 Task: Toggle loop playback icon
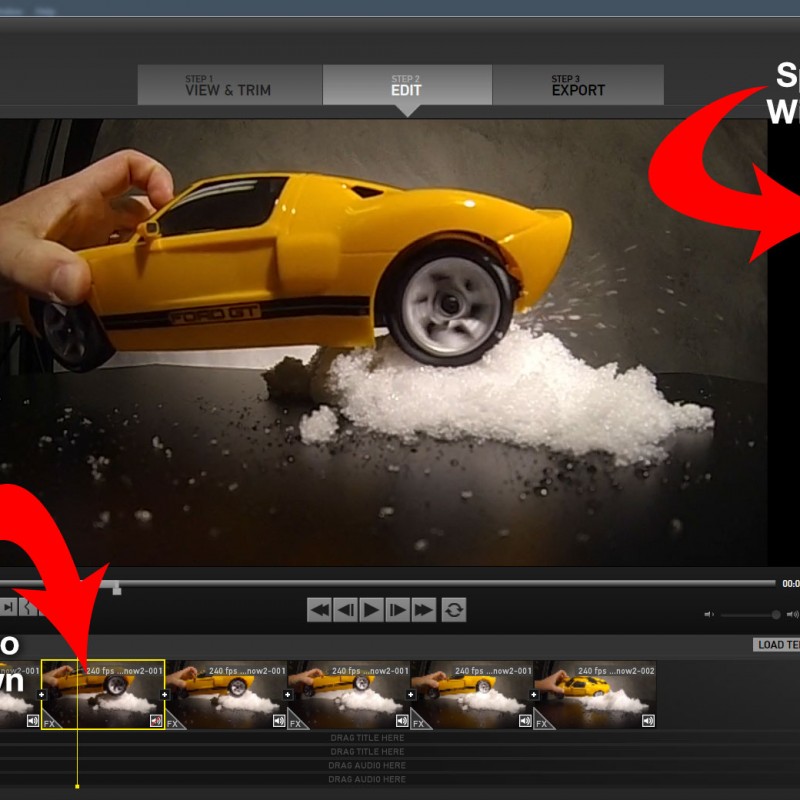454,609
